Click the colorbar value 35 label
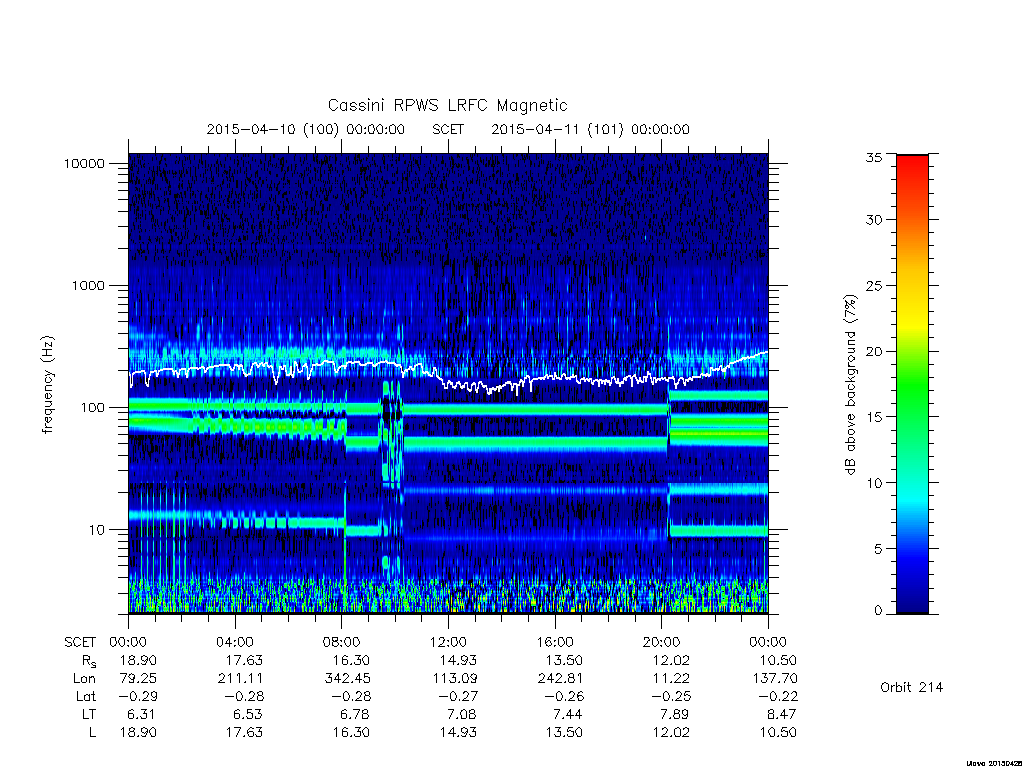 pos(873,157)
